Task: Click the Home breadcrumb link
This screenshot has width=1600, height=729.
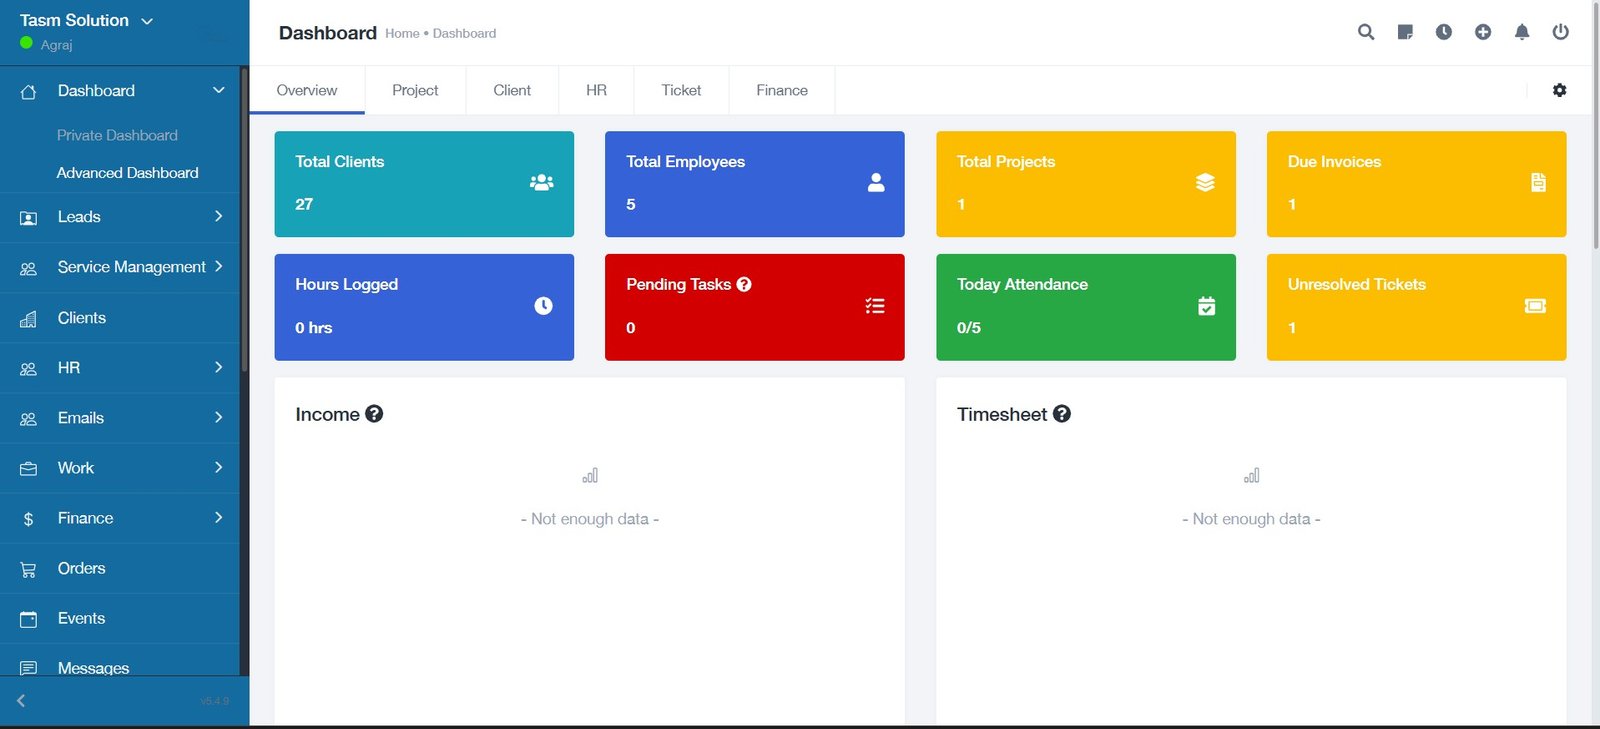Action: [x=402, y=33]
